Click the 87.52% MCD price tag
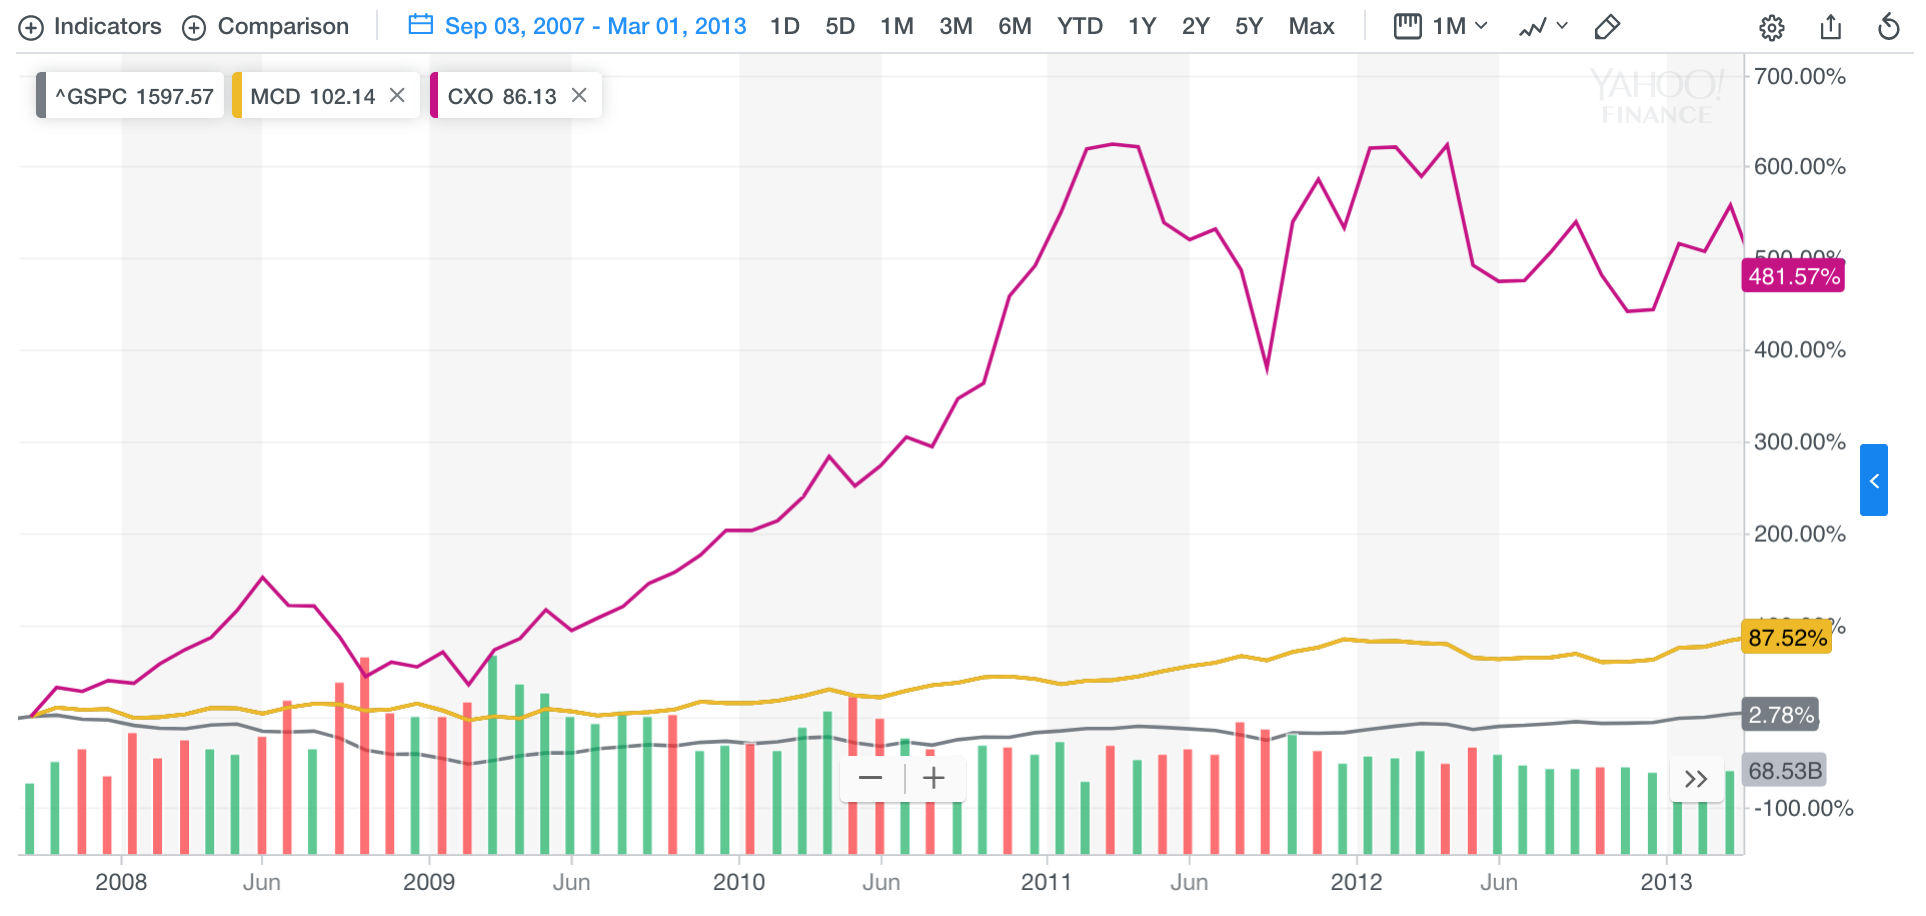1926x916 pixels. tap(1787, 638)
